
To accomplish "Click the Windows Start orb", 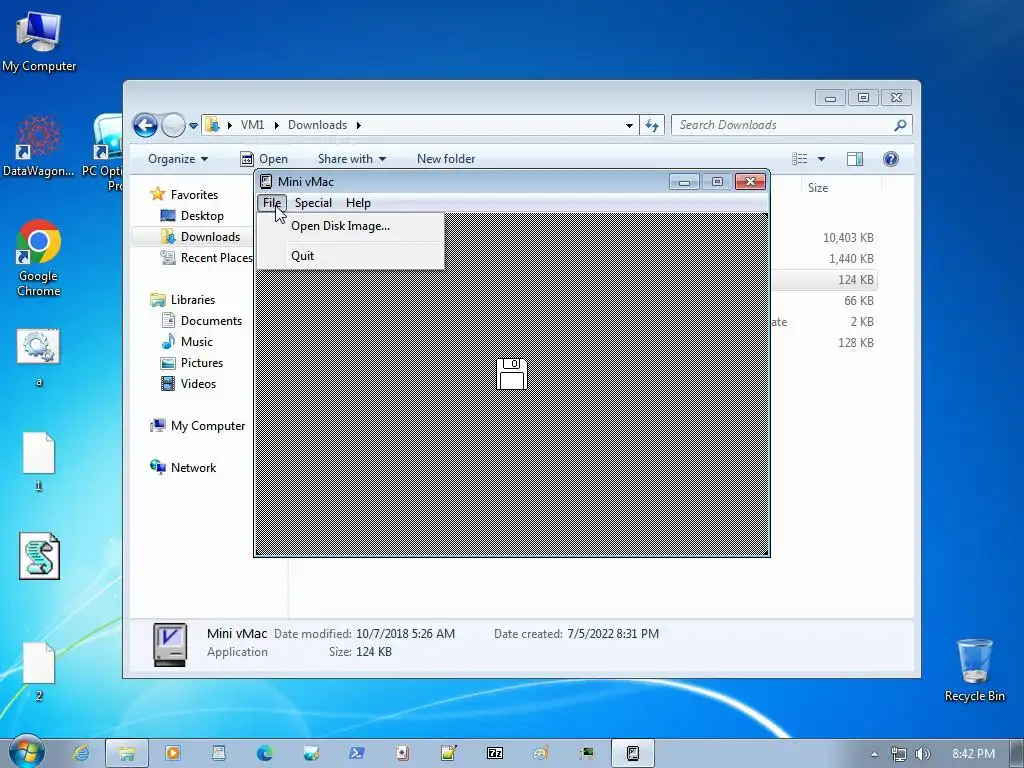I will point(26,753).
